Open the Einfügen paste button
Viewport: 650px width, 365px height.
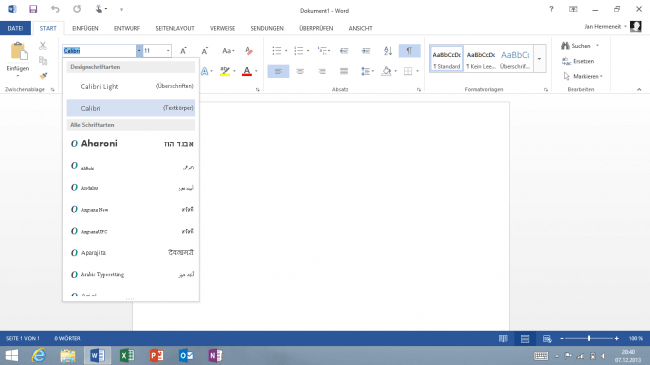click(18, 60)
